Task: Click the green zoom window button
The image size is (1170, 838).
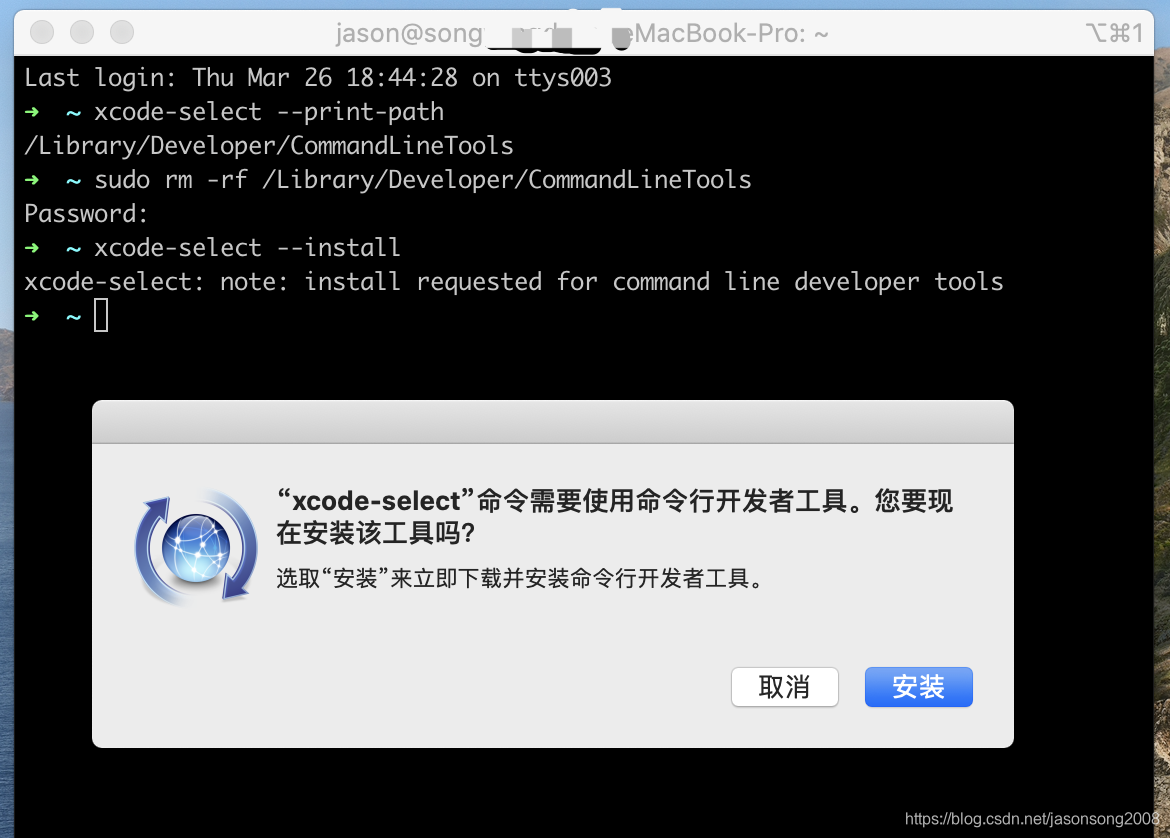Action: click(122, 32)
